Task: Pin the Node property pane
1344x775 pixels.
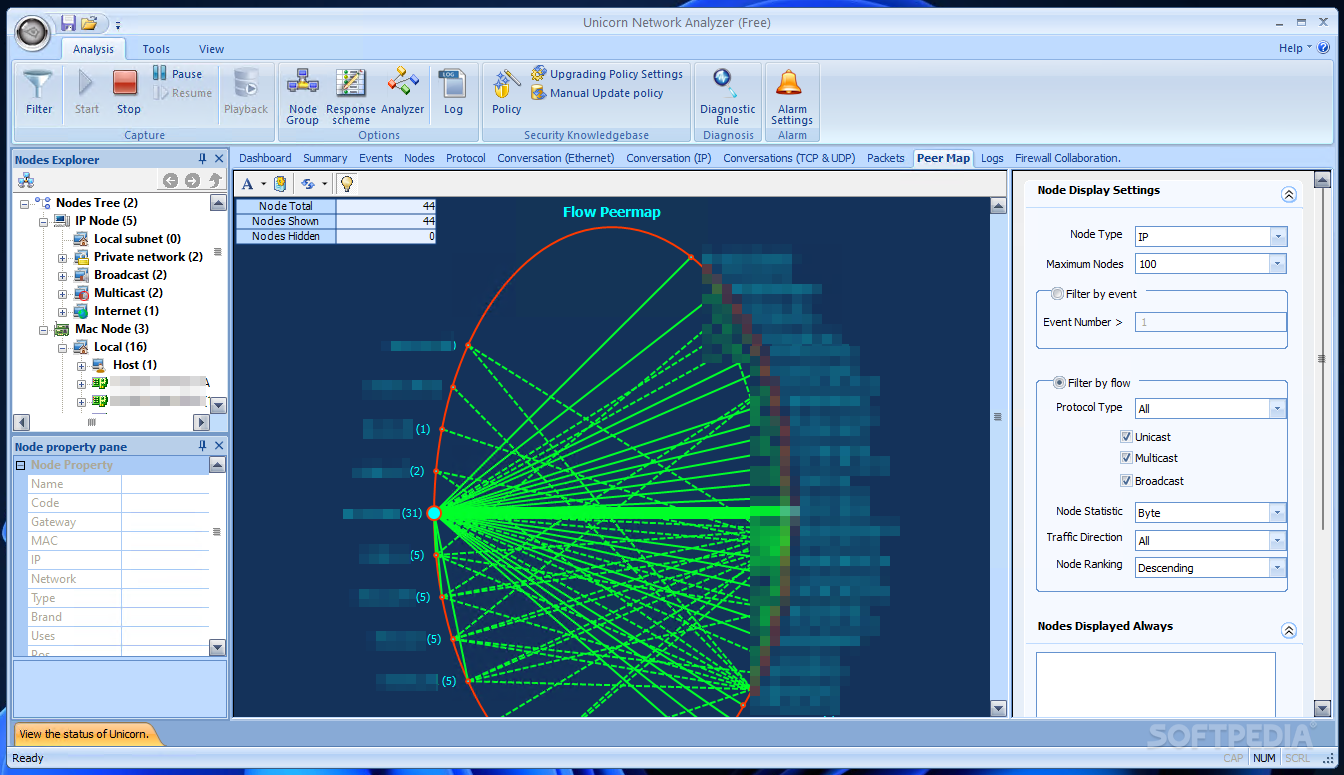Action: coord(202,446)
